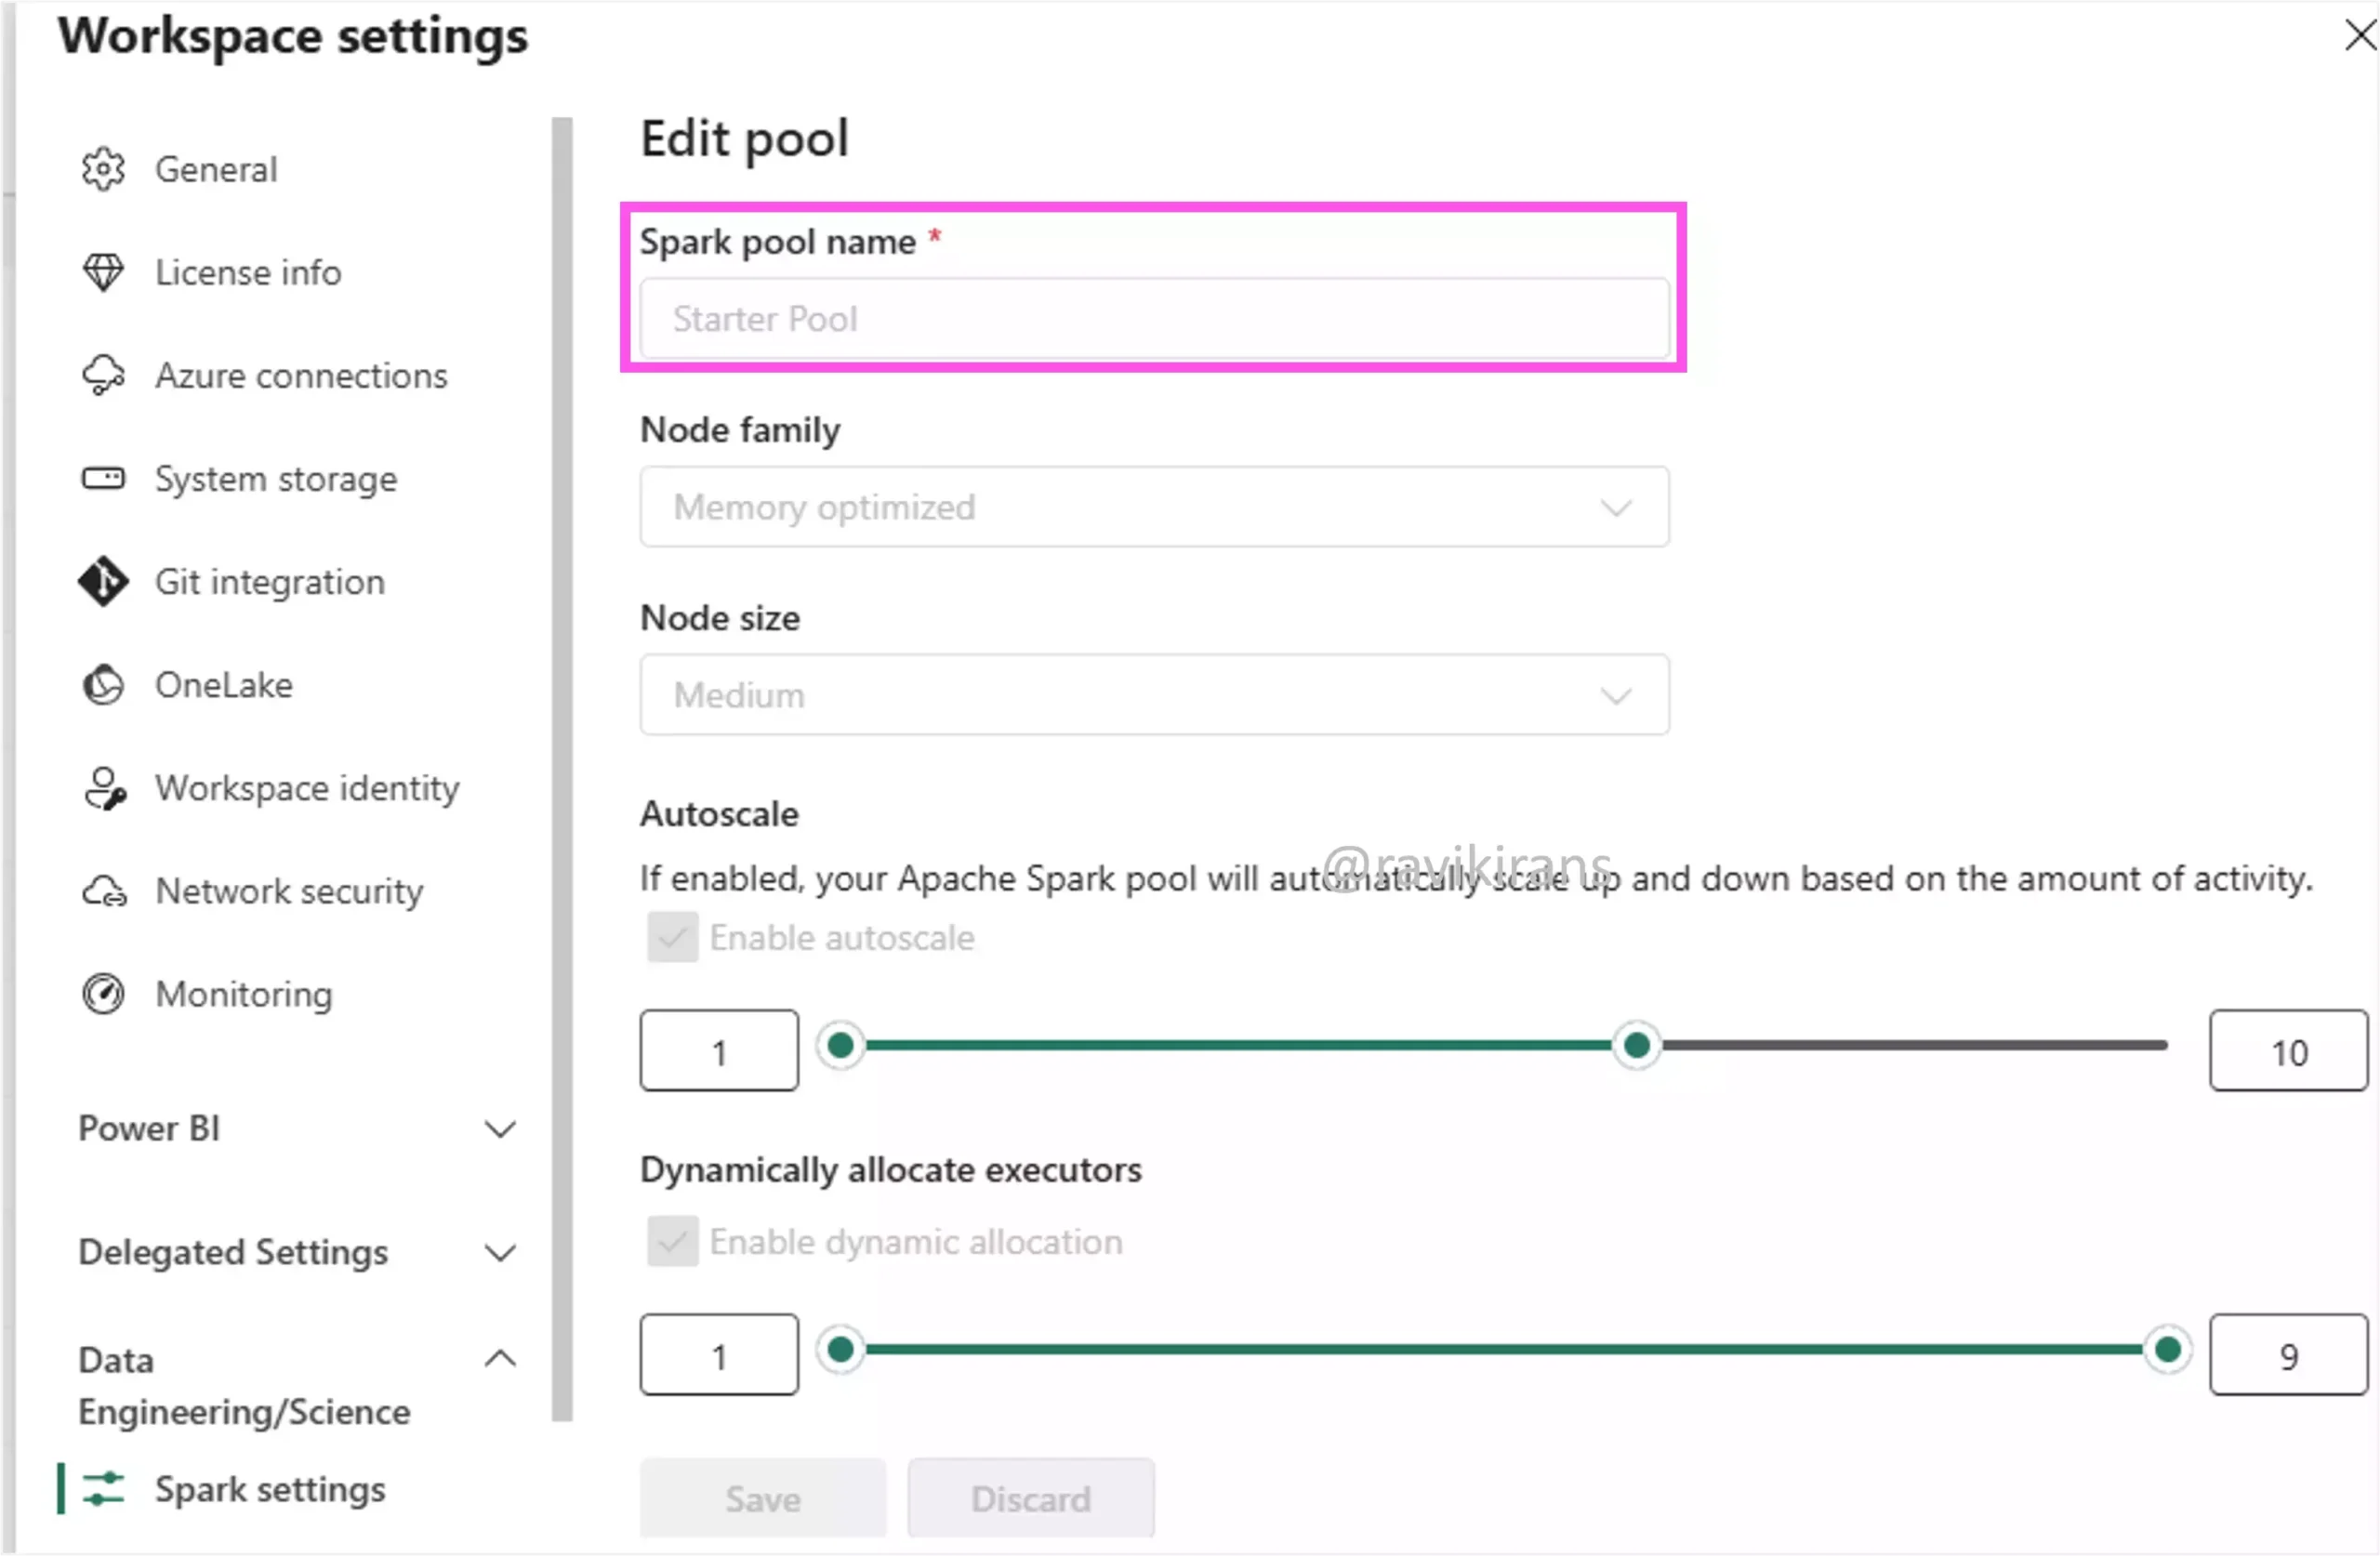This screenshot has height=1556, width=2380.
Task: Click the sidebar vertical scrollbar
Action: click(562, 768)
